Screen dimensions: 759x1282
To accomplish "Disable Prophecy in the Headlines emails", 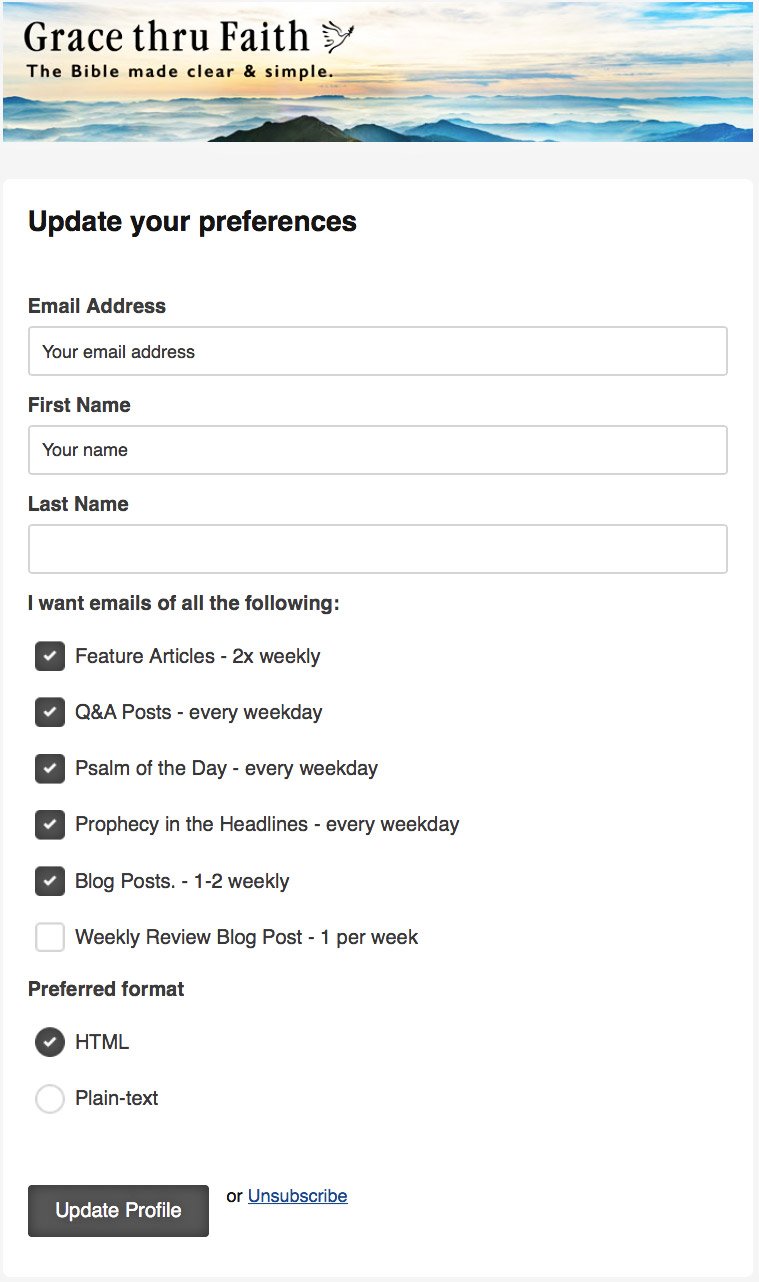I will pos(50,824).
